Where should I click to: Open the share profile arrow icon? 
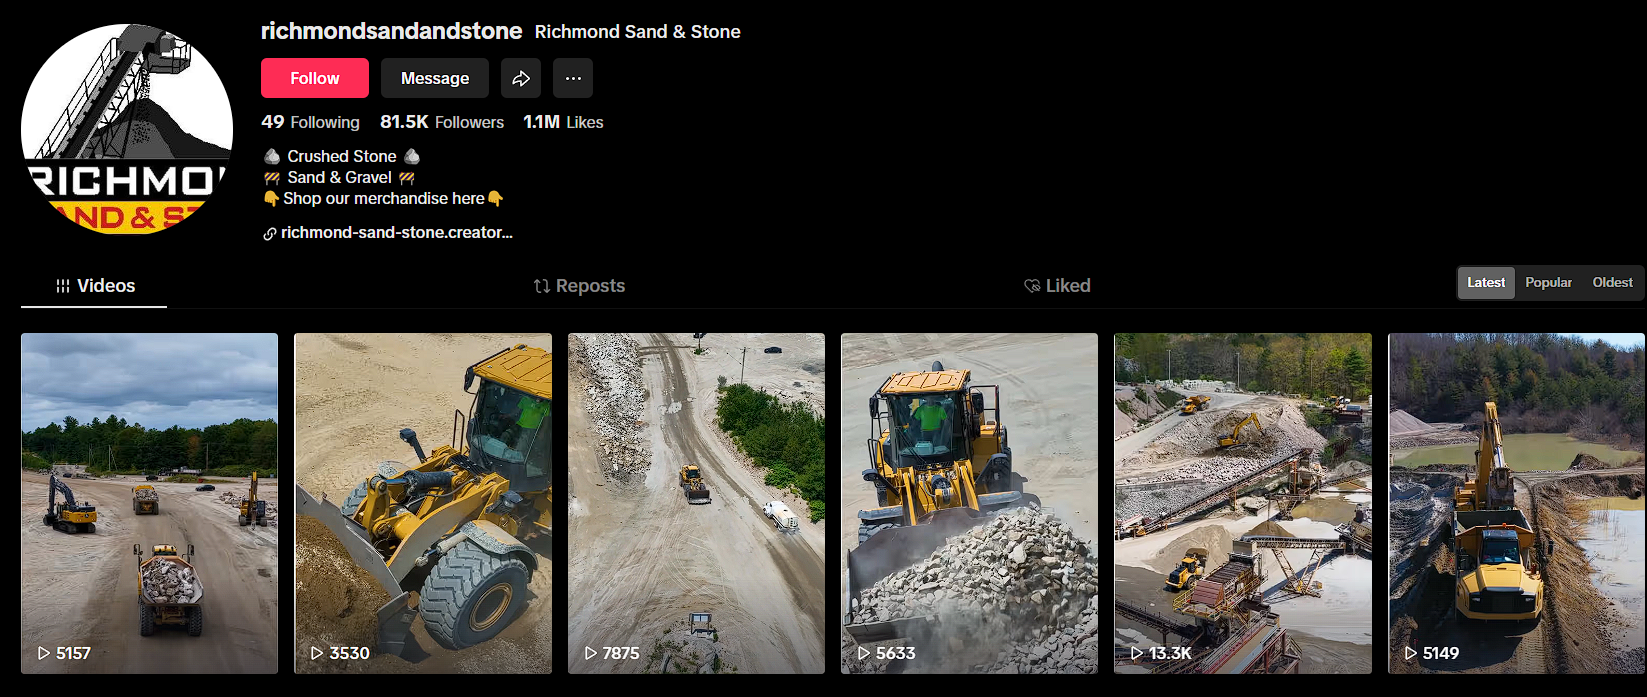pyautogui.click(x=521, y=77)
